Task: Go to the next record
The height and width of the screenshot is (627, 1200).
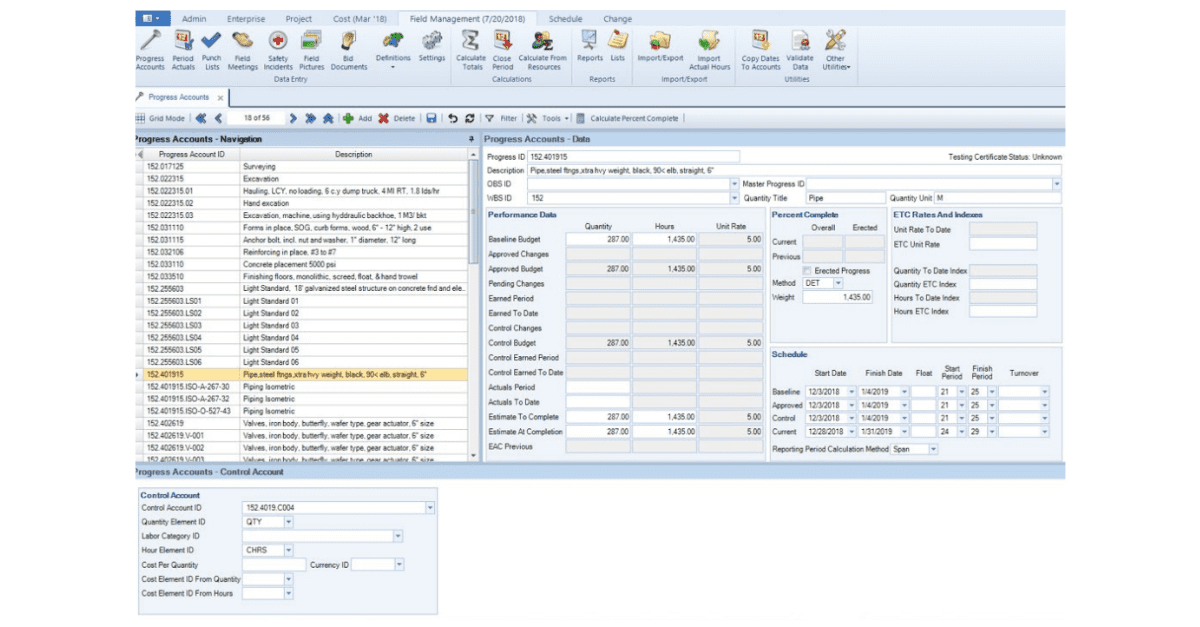Action: (293, 118)
